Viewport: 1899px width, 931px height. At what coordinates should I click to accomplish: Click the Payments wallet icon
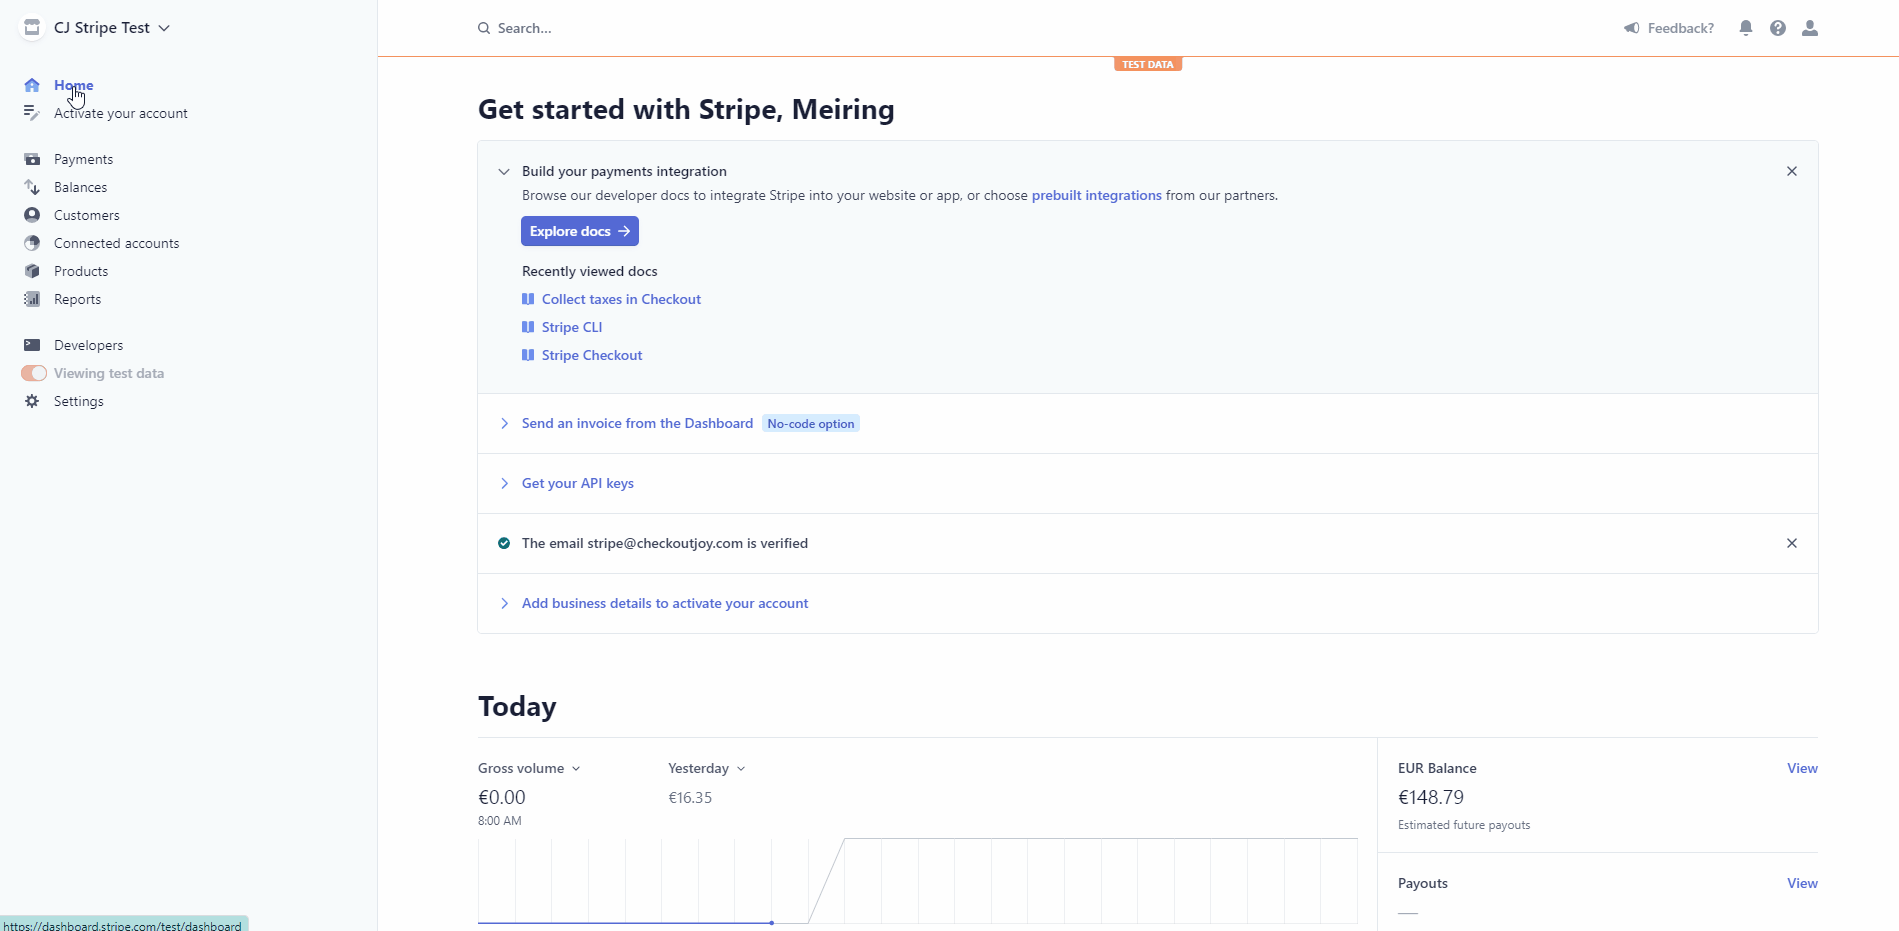point(32,159)
